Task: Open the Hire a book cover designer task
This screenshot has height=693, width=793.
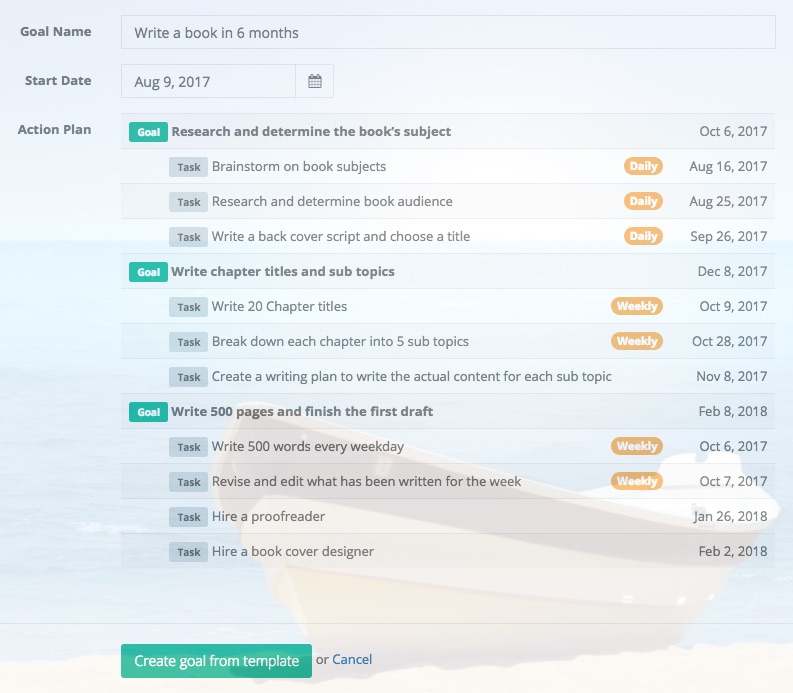Action: point(293,551)
